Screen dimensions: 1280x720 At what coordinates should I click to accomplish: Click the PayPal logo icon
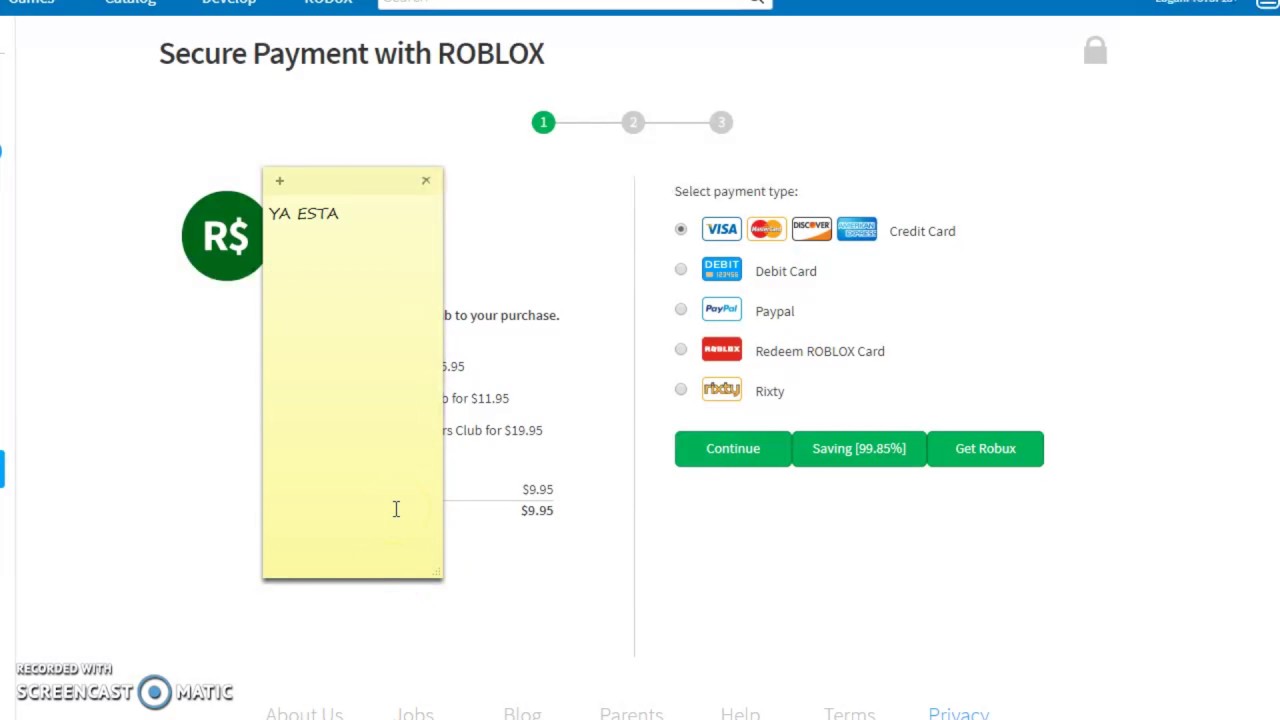[x=721, y=309]
